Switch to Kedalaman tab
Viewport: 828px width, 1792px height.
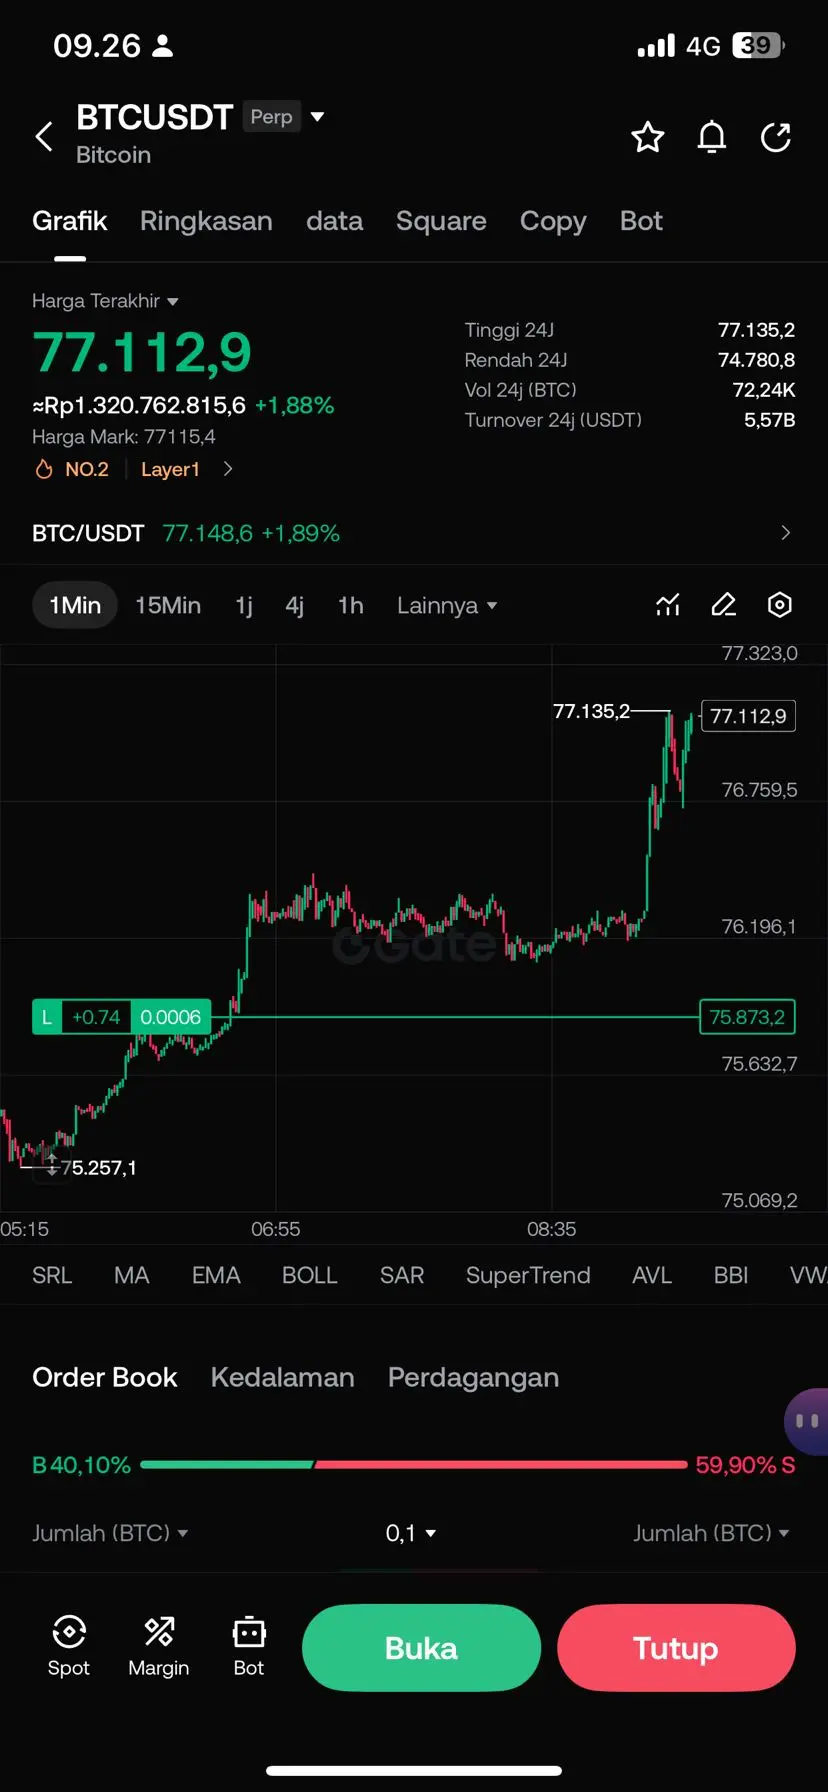click(x=282, y=1377)
